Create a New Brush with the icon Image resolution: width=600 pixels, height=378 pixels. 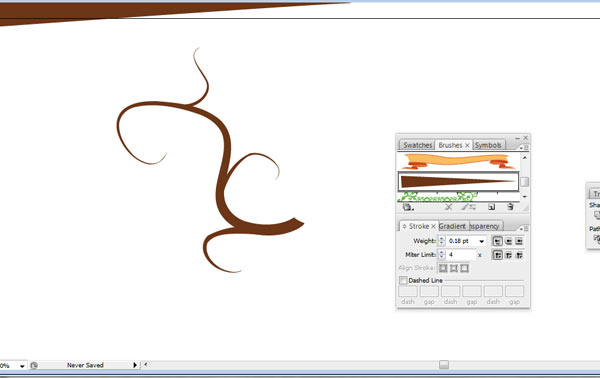tap(492, 207)
